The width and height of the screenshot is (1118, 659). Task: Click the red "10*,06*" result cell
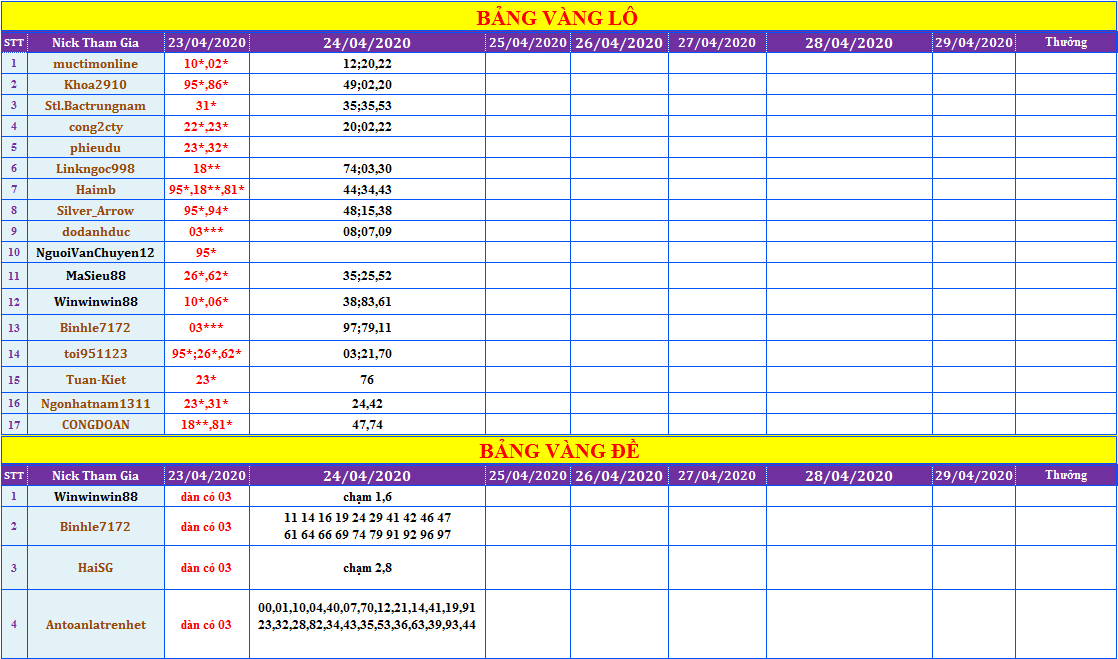click(207, 302)
